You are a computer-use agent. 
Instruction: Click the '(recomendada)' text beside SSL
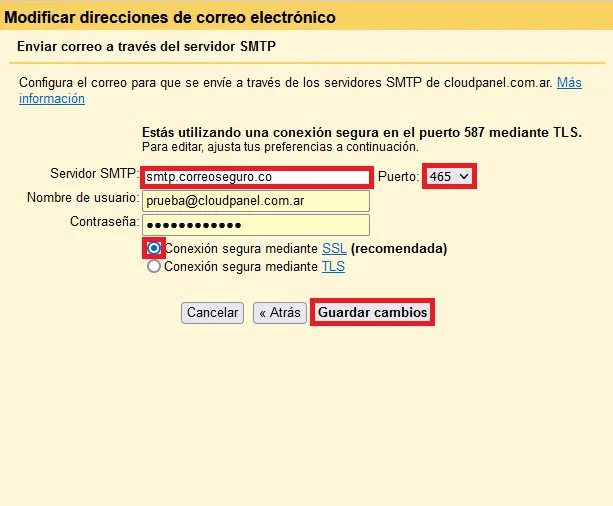pyautogui.click(x=398, y=248)
